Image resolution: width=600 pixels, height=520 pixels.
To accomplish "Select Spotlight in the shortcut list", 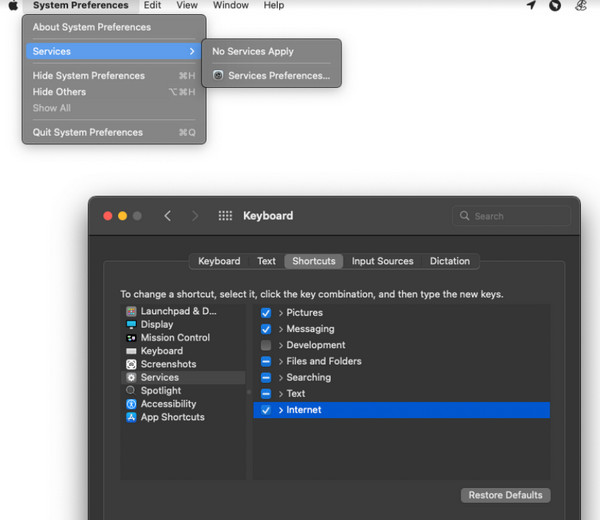I will click(183, 390).
